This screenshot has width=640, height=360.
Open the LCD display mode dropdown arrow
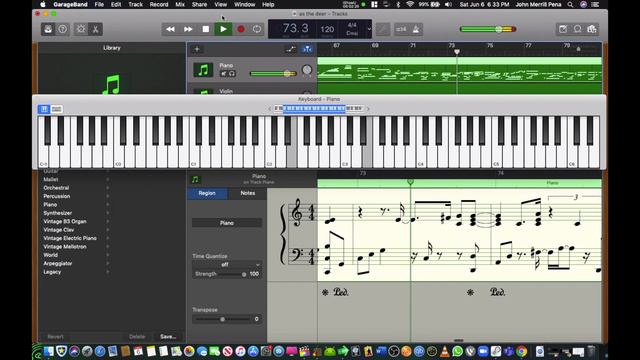click(369, 29)
